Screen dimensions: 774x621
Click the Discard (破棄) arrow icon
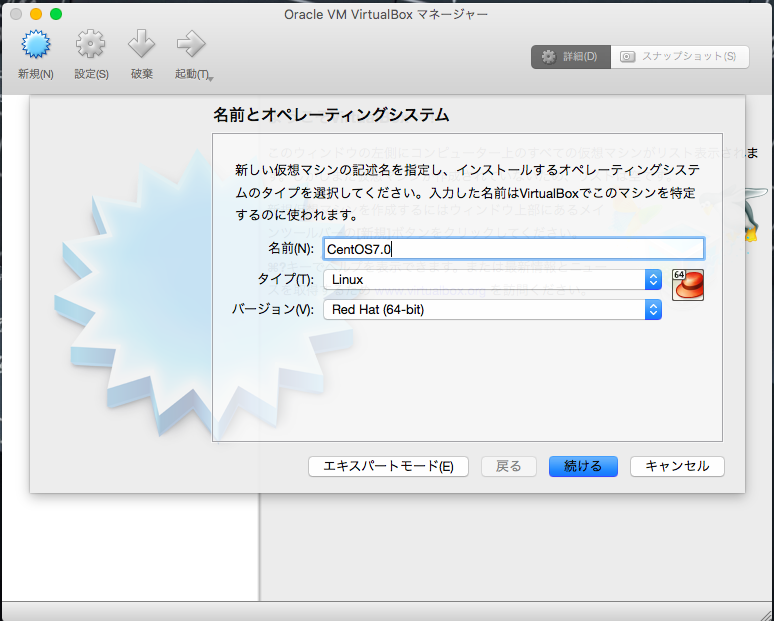pyautogui.click(x=142, y=43)
